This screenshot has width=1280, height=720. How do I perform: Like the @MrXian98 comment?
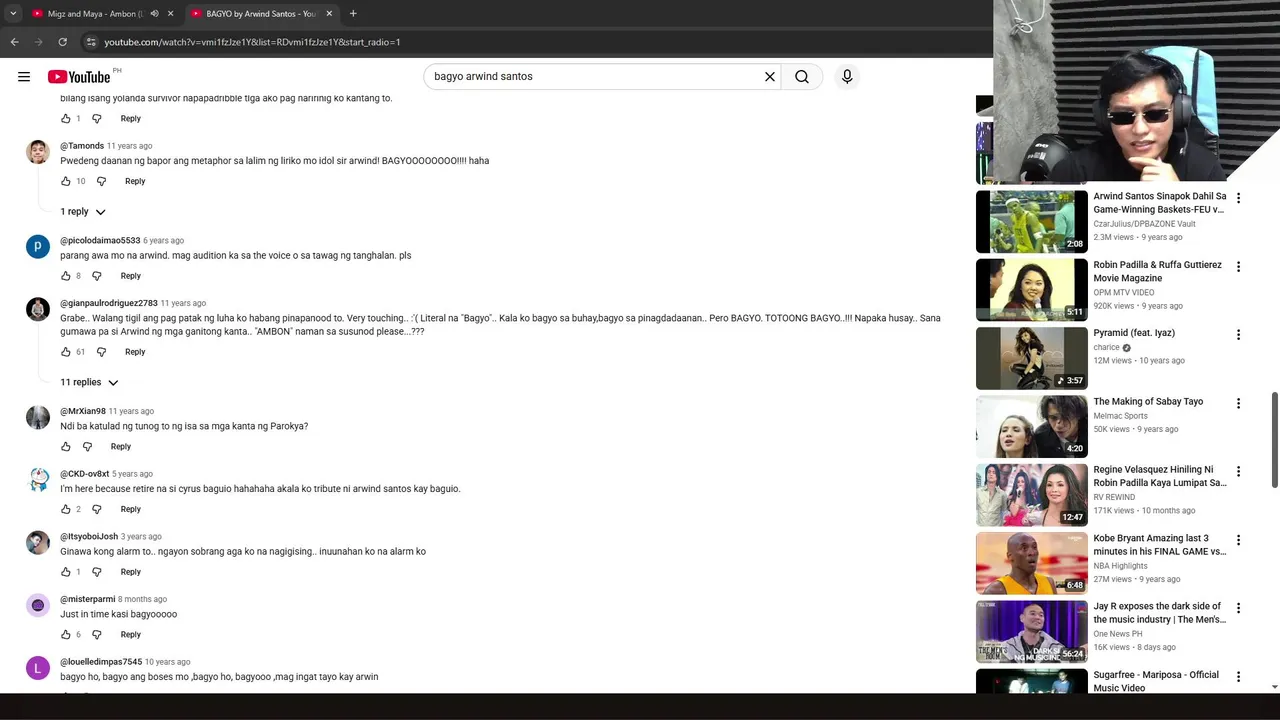click(x=66, y=447)
